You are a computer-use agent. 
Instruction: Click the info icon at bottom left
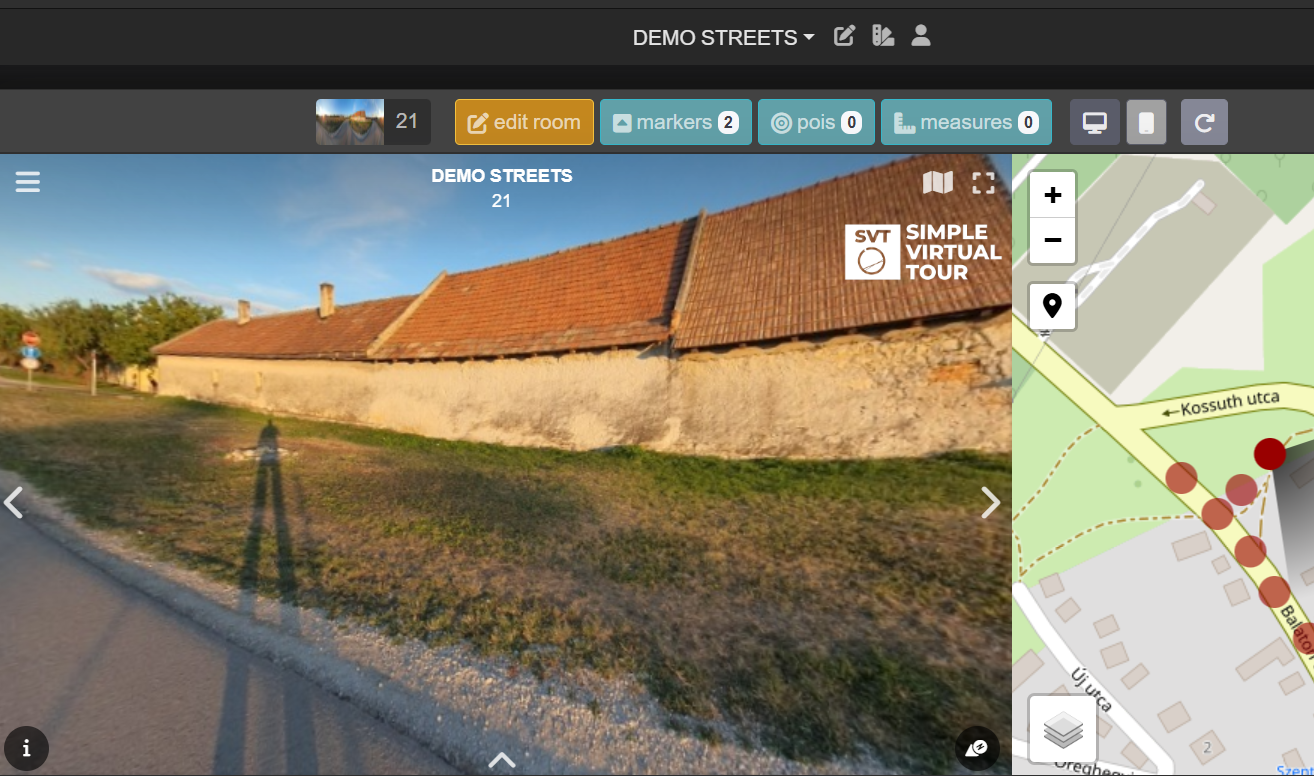27,748
